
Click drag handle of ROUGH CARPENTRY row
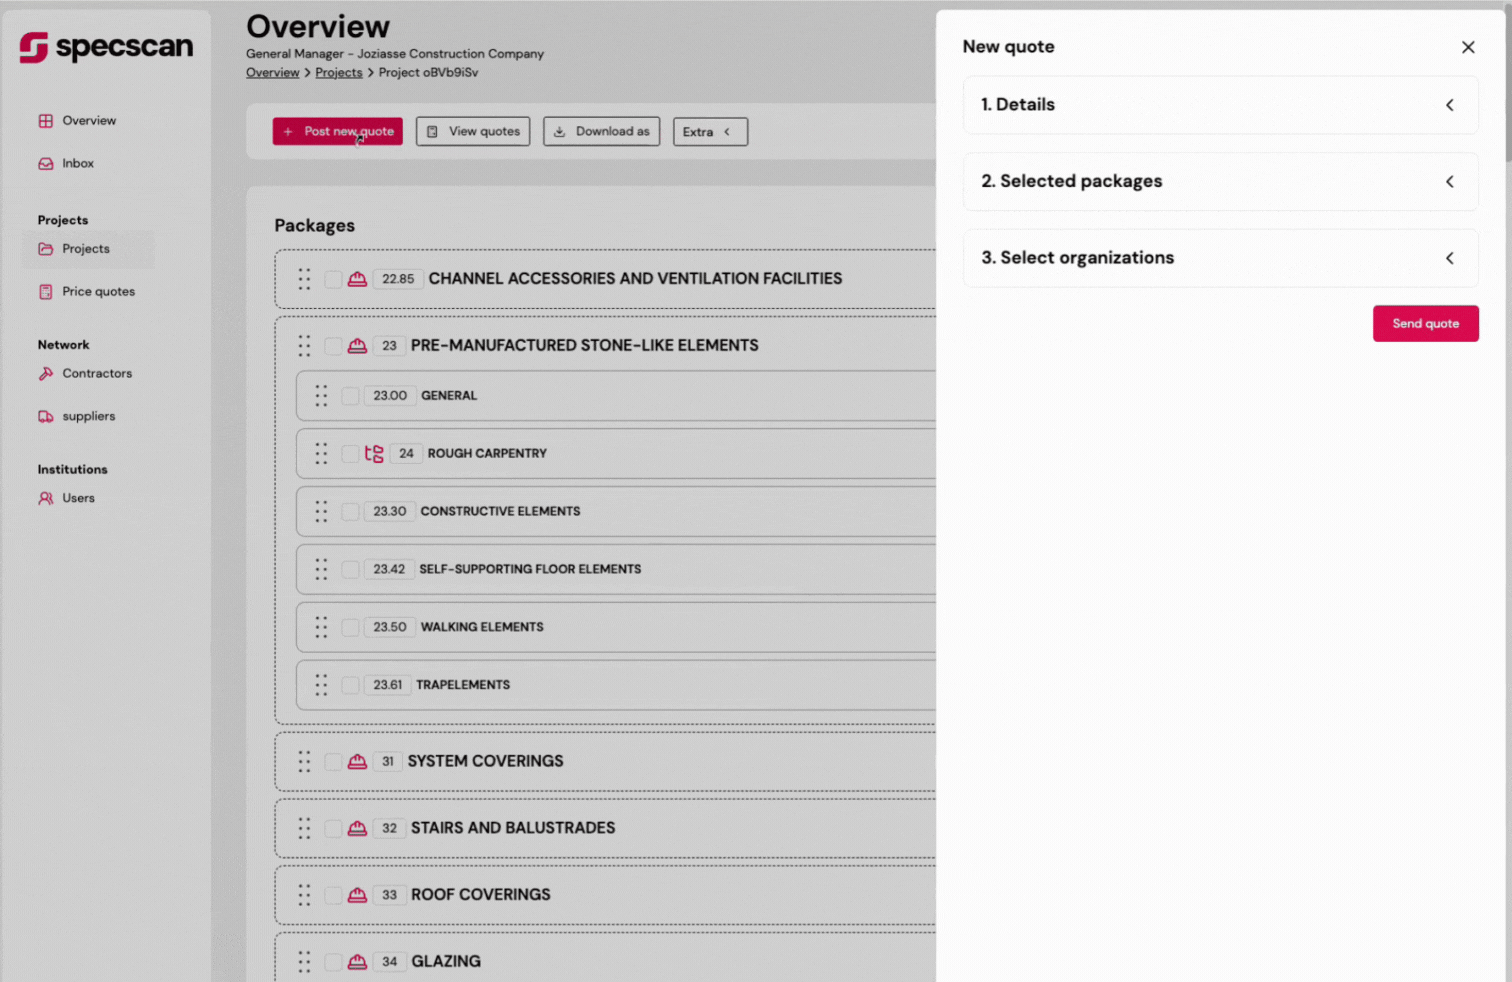321,454
